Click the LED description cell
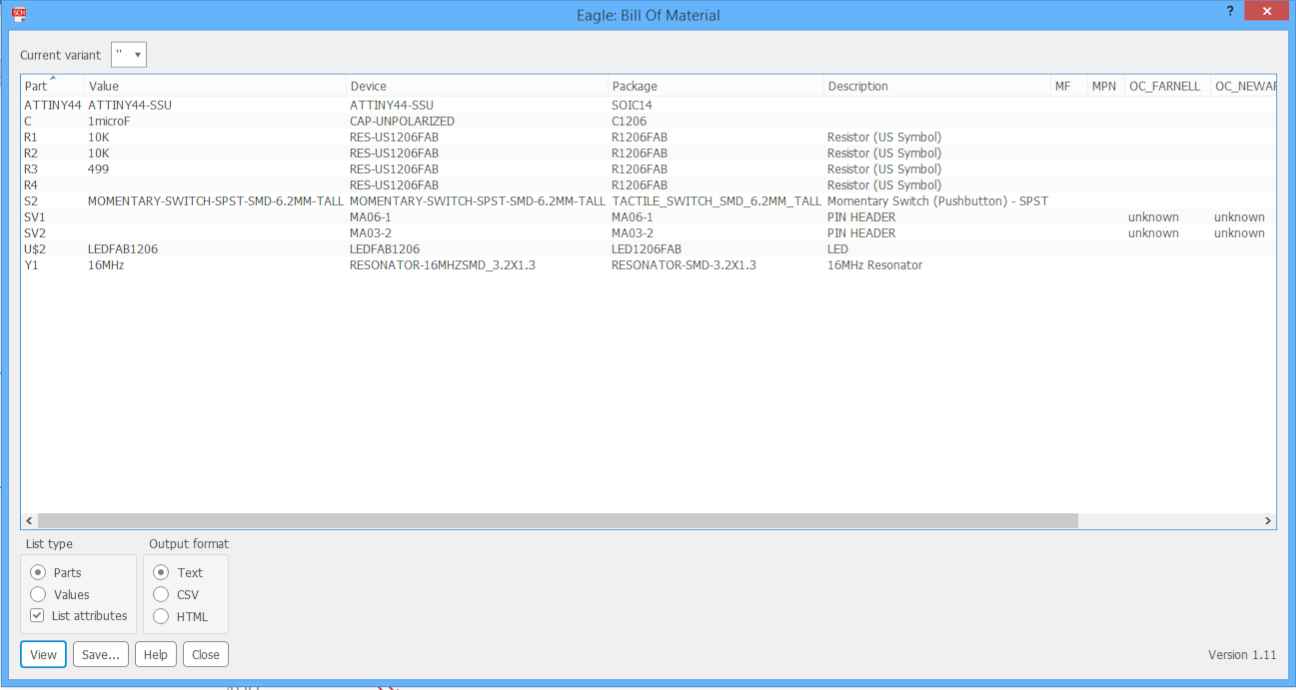This screenshot has height=690, width=1296. click(837, 249)
